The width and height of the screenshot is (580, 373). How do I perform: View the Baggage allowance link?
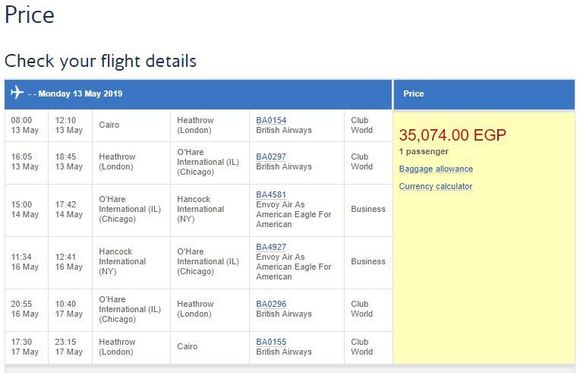436,169
